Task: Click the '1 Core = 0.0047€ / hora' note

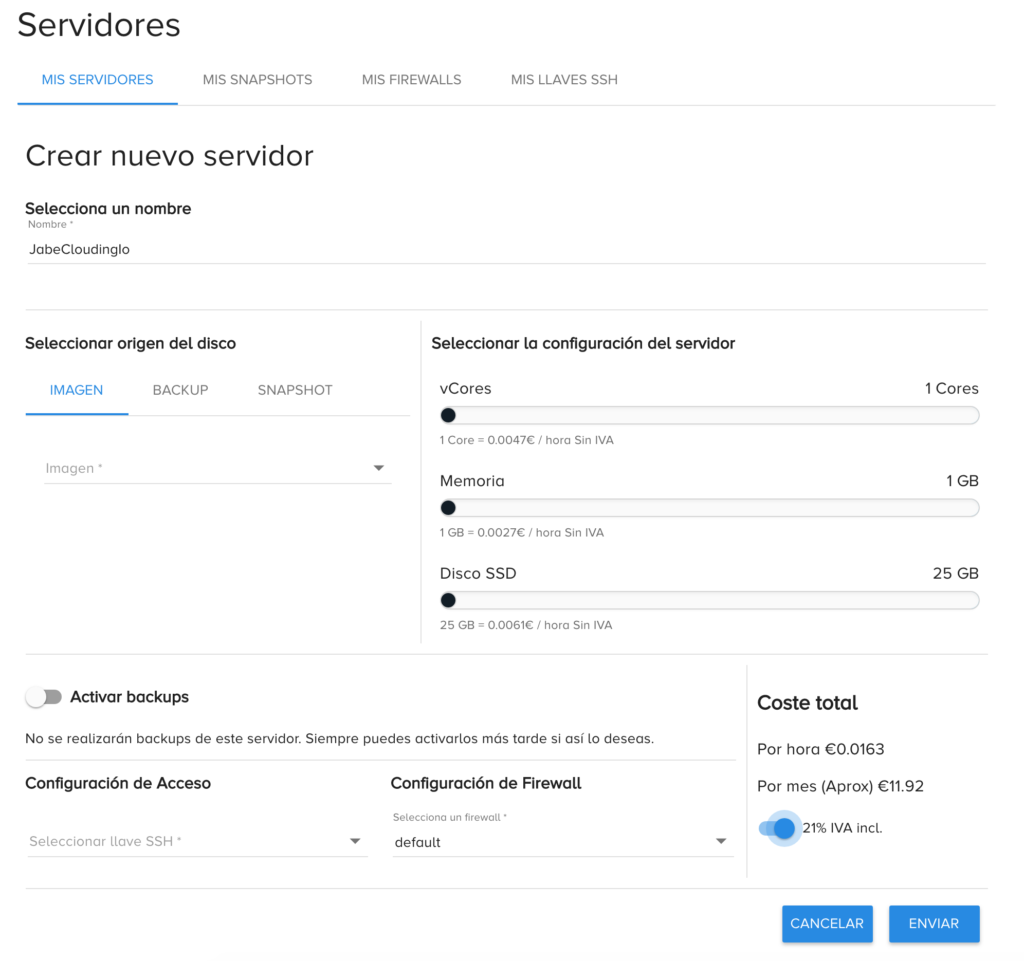Action: (x=526, y=440)
